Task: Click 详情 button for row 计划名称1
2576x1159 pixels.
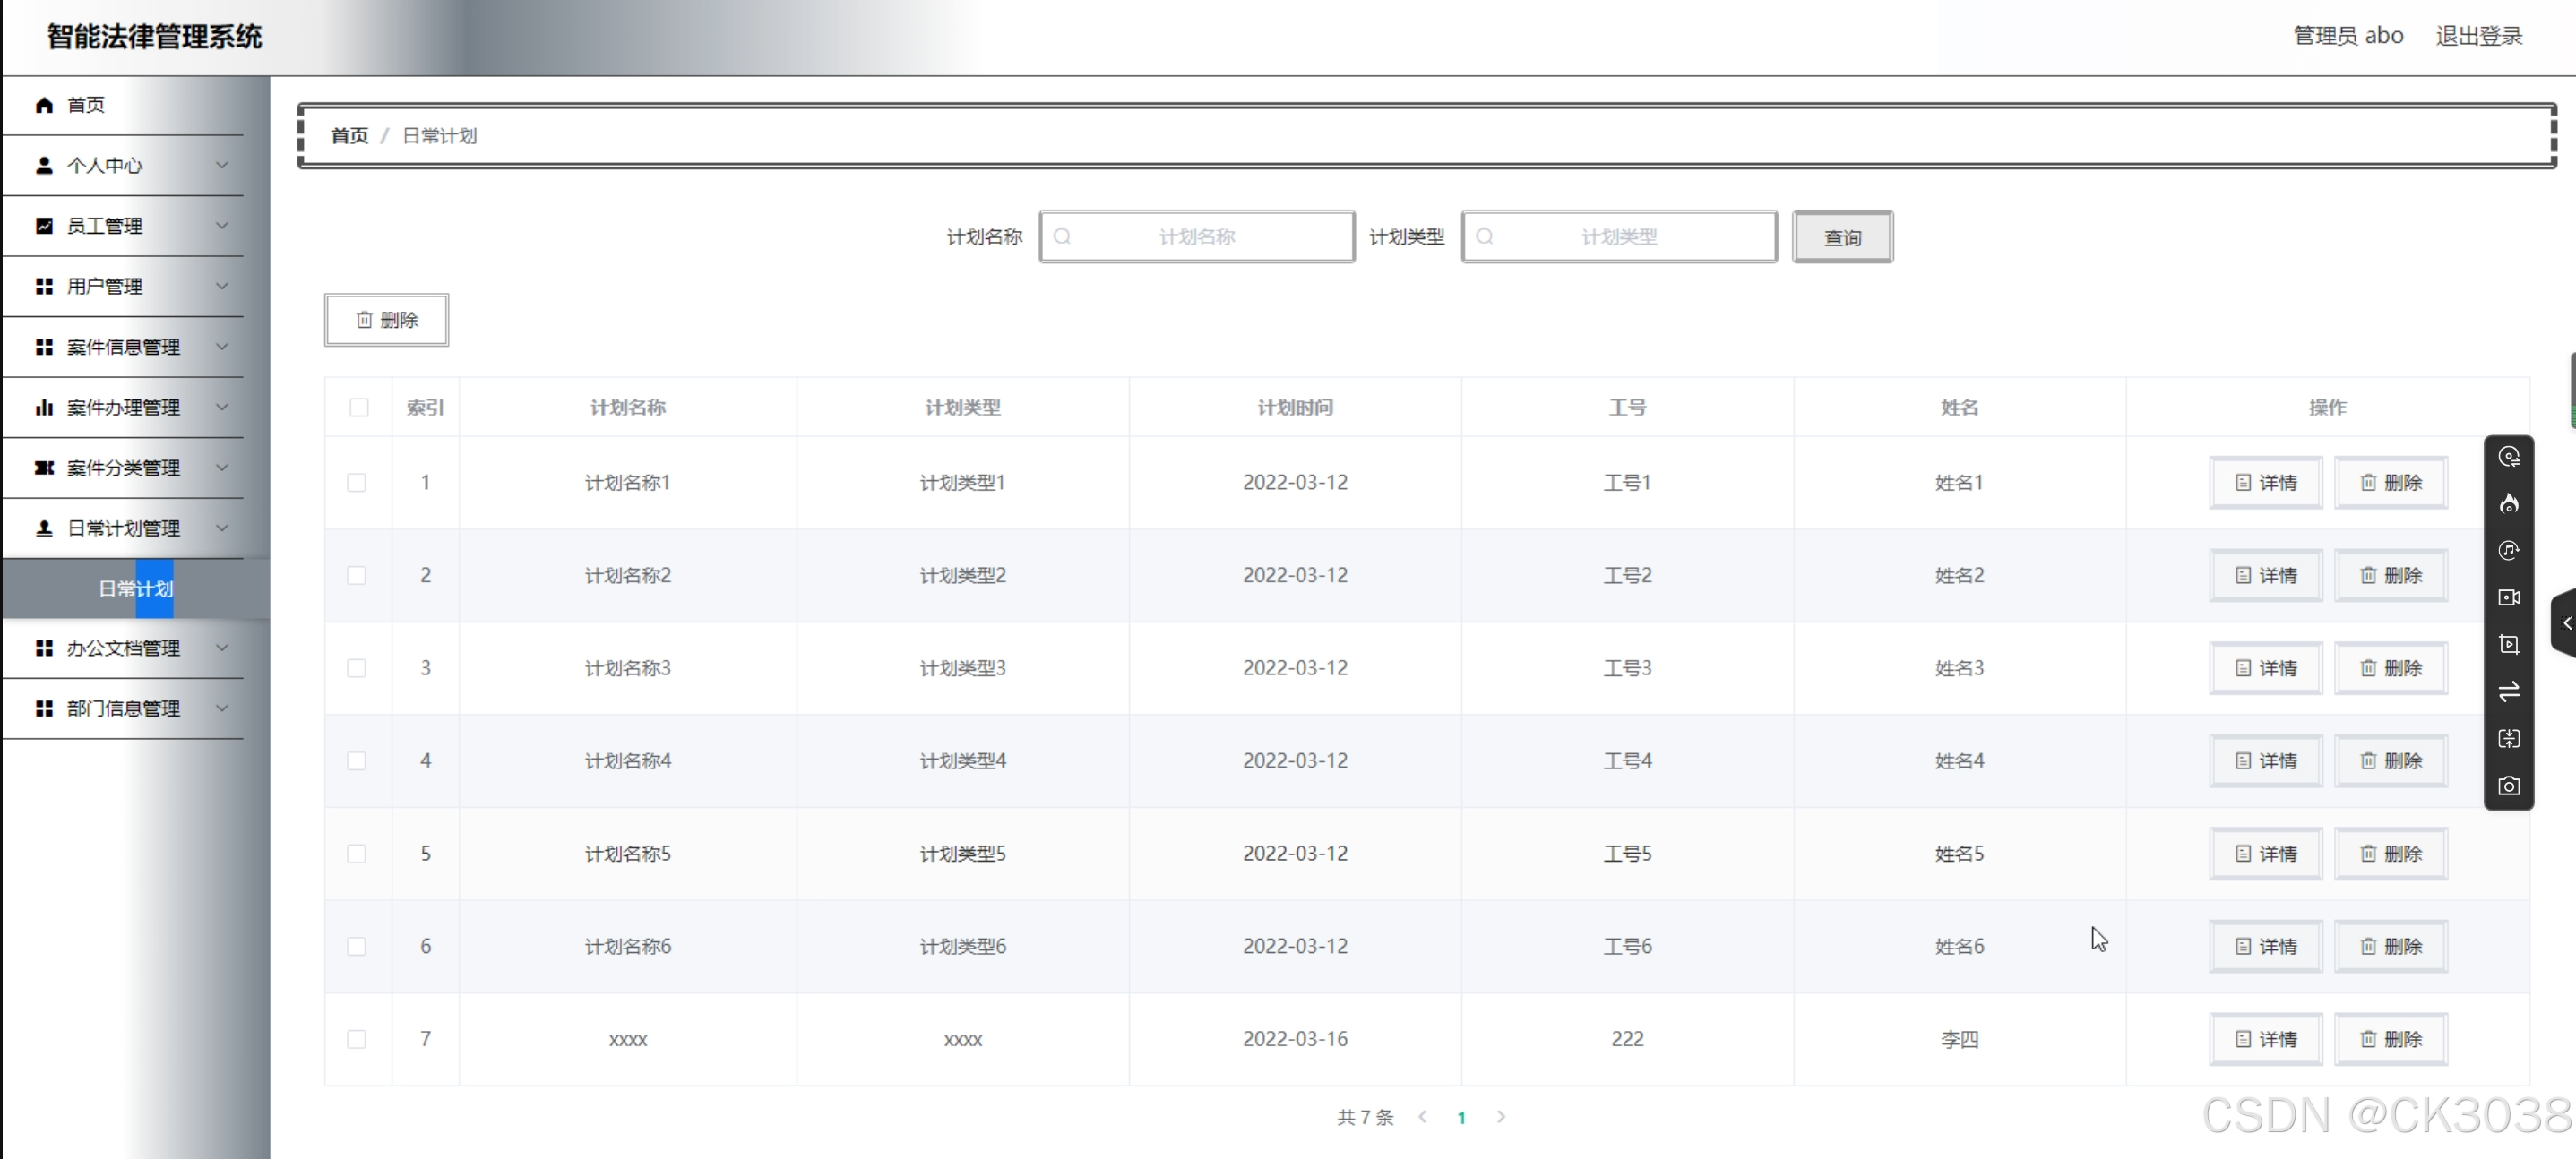Action: tap(2265, 483)
